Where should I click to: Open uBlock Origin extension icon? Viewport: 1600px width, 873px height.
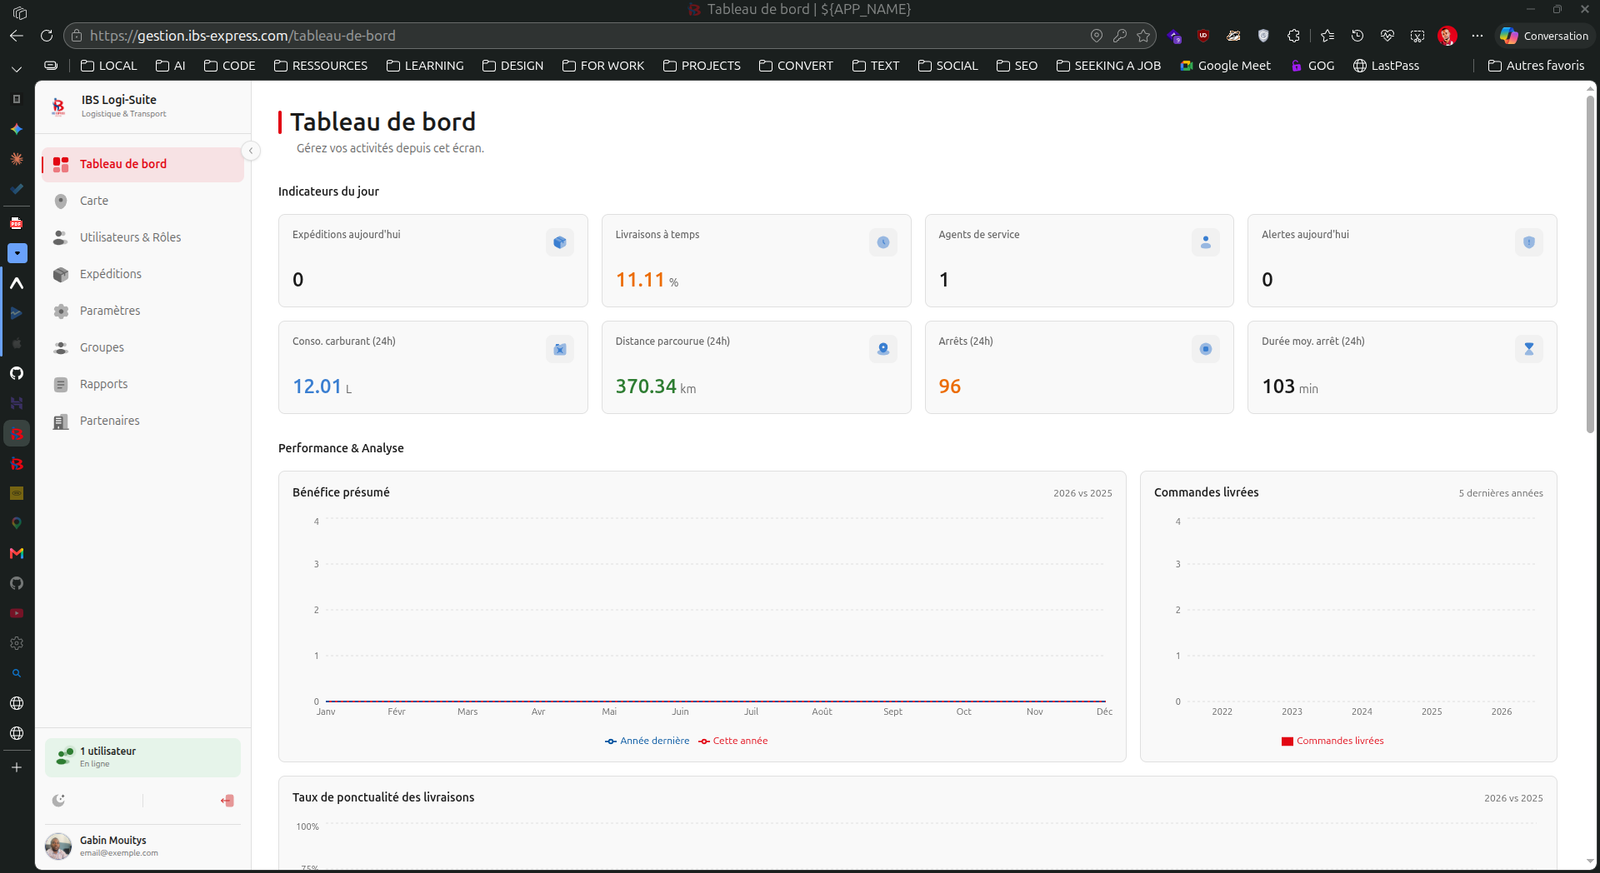coord(1203,36)
